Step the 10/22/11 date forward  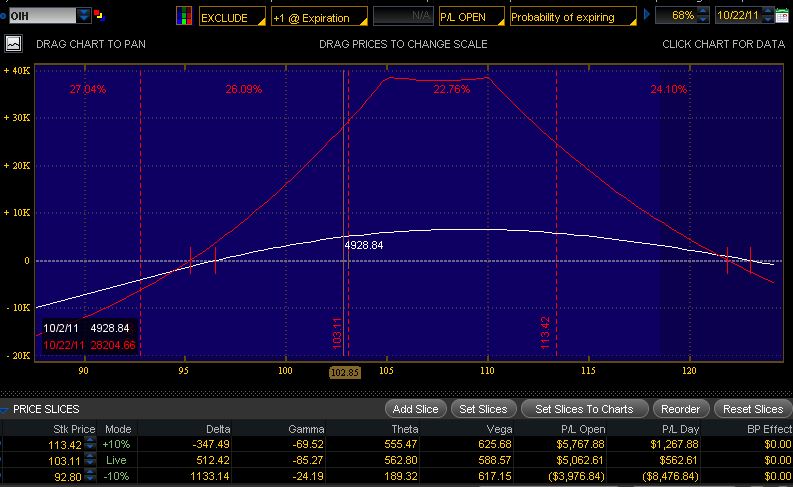768,11
